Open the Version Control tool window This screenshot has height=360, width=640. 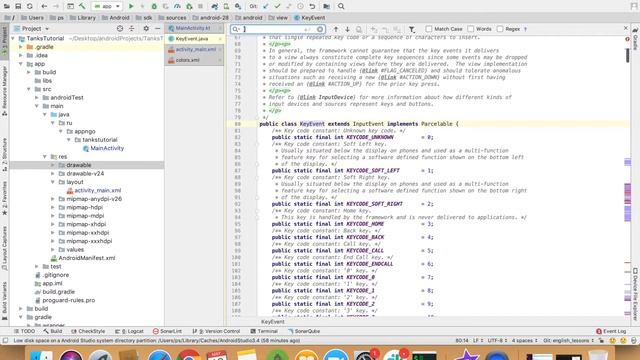216,331
